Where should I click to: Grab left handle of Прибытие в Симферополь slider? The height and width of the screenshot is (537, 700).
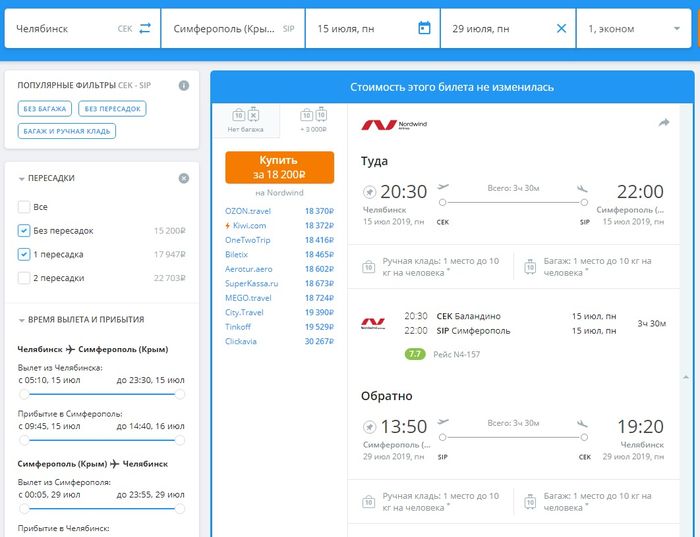pyautogui.click(x=24, y=440)
